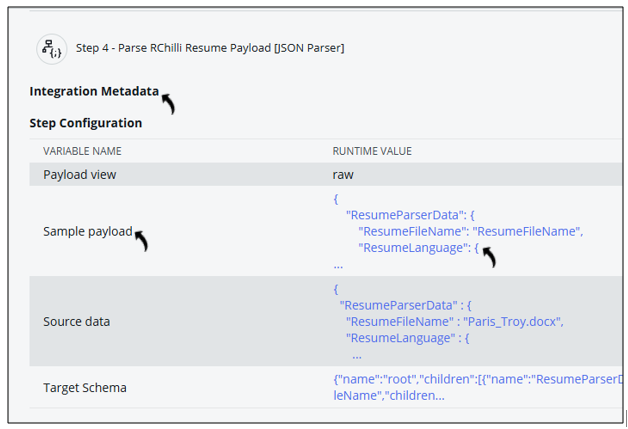Expand the Sample payload ellipsis
This screenshot has width=628, height=429.
point(338,264)
